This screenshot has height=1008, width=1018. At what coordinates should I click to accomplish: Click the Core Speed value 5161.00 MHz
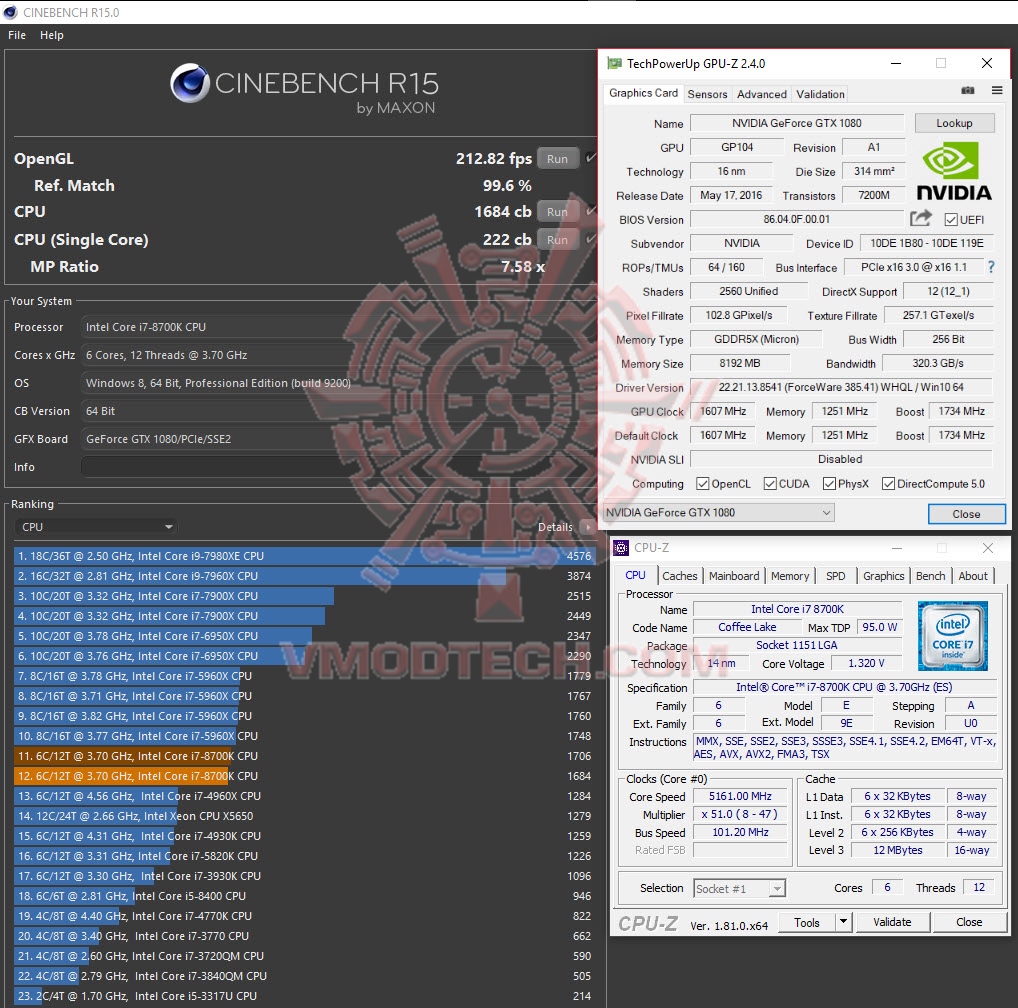click(x=740, y=796)
